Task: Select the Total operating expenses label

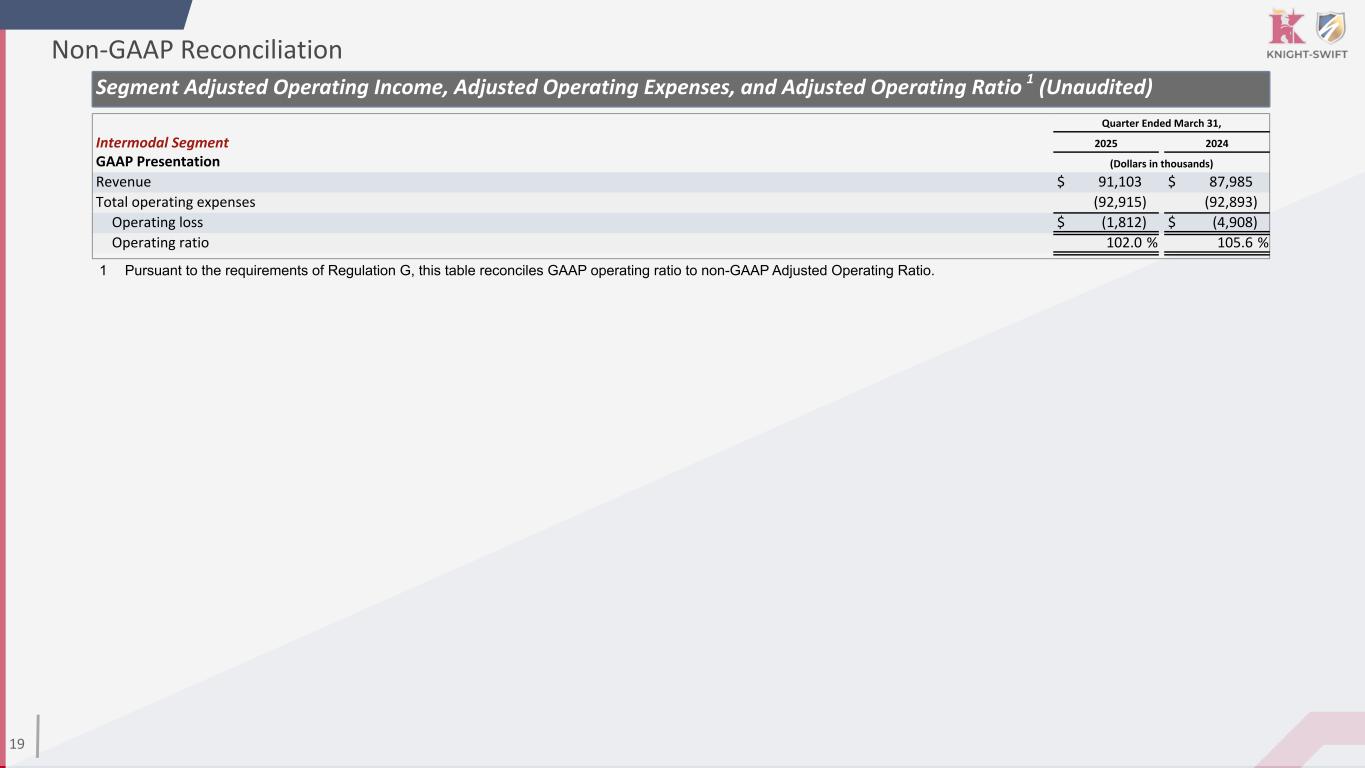Action: (x=175, y=202)
